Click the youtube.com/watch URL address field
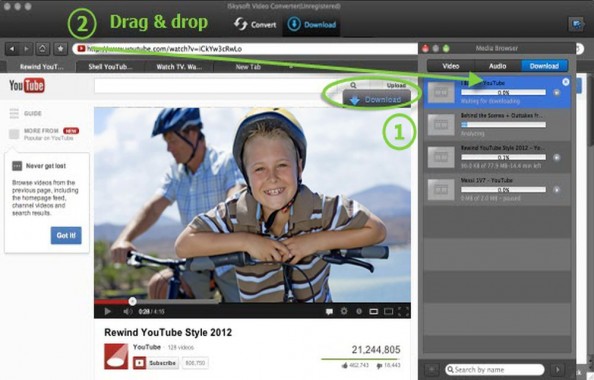594x380 pixels. (246, 49)
